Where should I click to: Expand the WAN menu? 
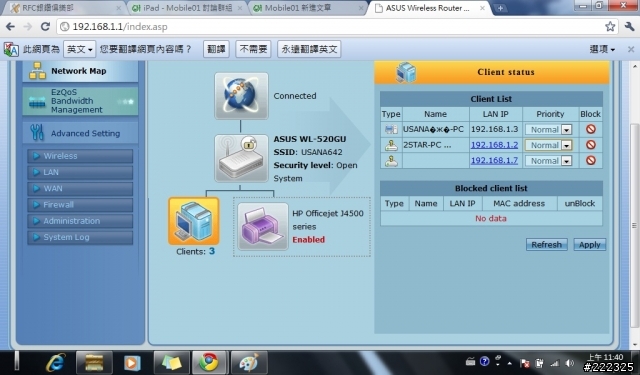(x=80, y=189)
